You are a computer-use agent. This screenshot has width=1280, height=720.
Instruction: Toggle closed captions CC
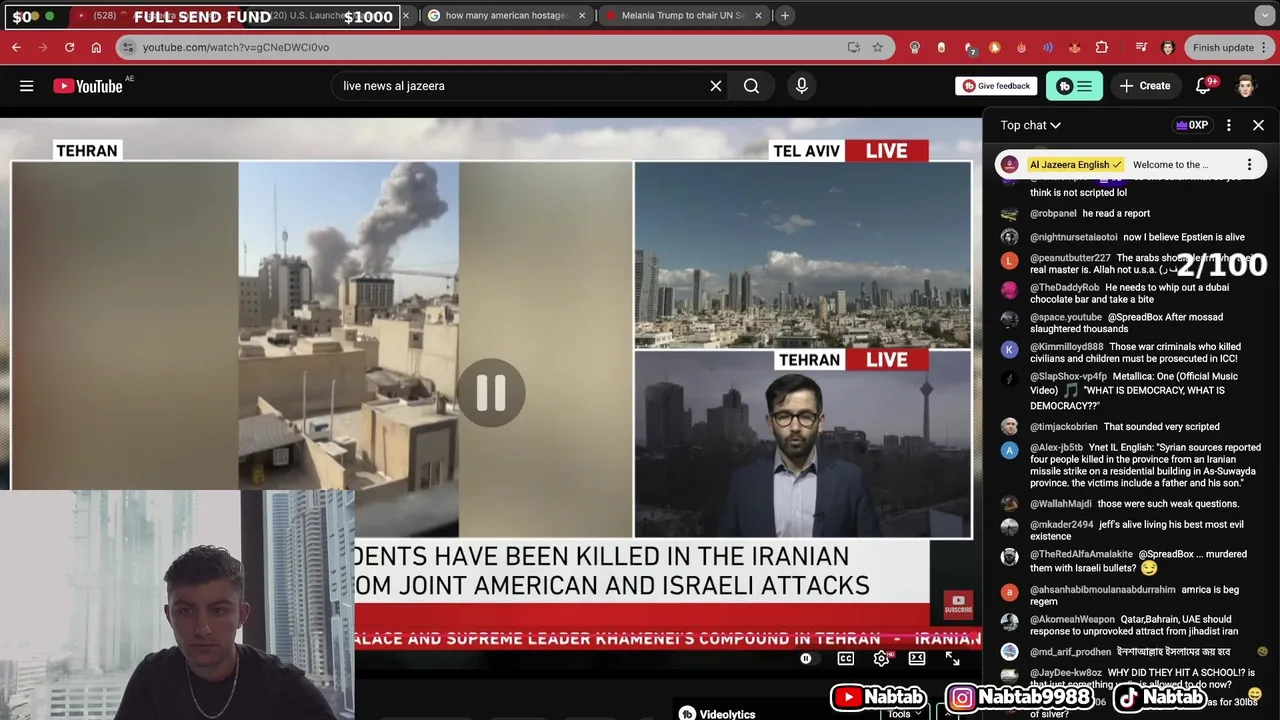pos(846,658)
